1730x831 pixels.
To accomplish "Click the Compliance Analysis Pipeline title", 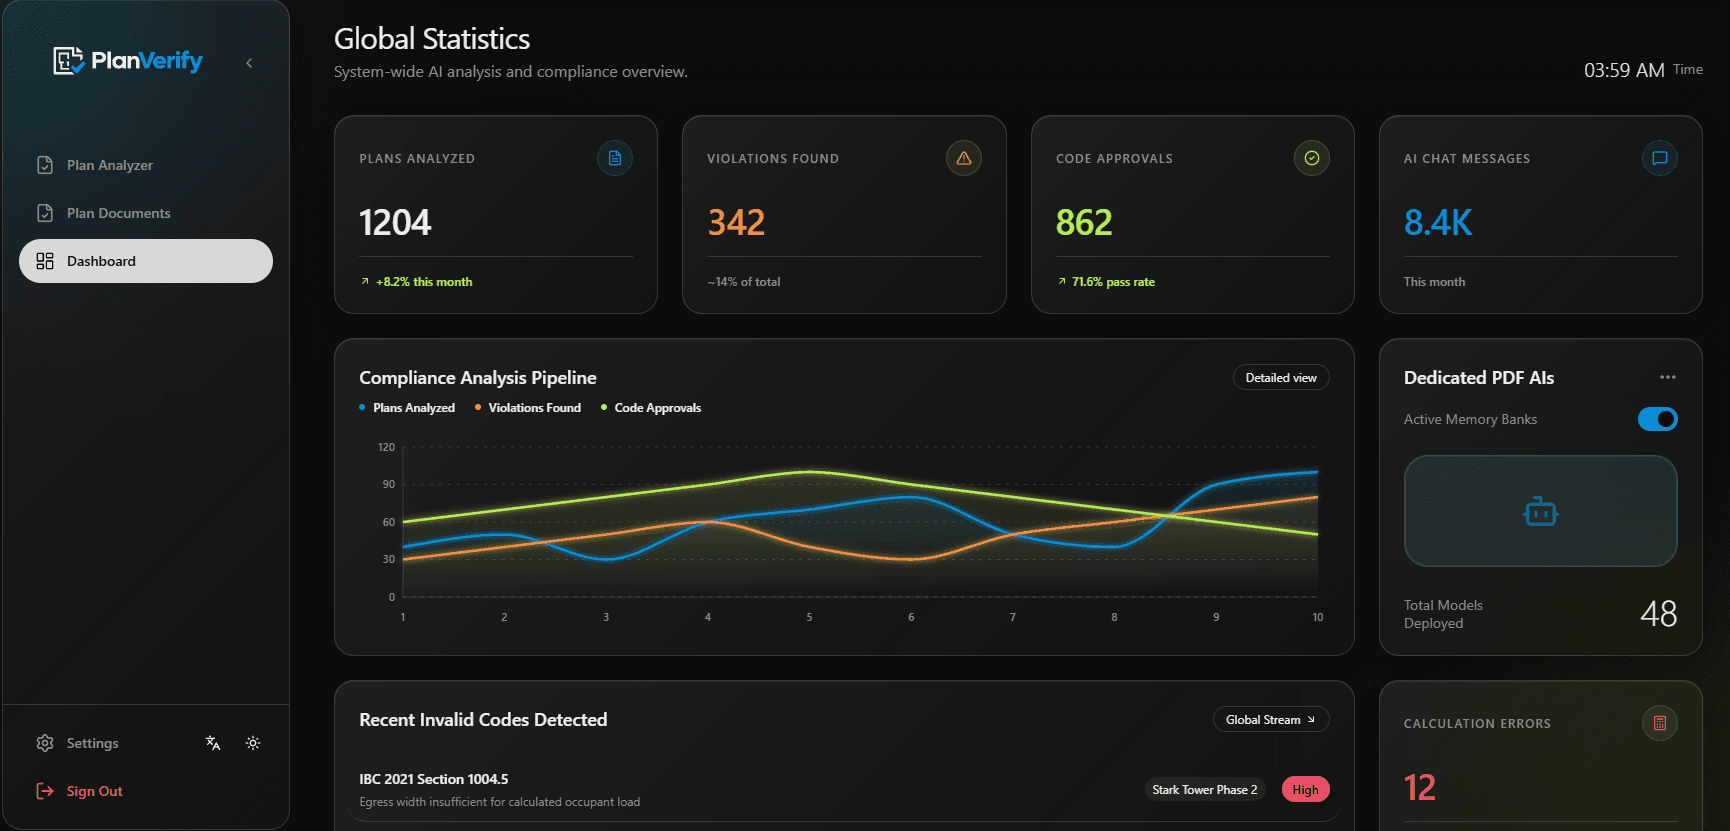I will pos(478,378).
